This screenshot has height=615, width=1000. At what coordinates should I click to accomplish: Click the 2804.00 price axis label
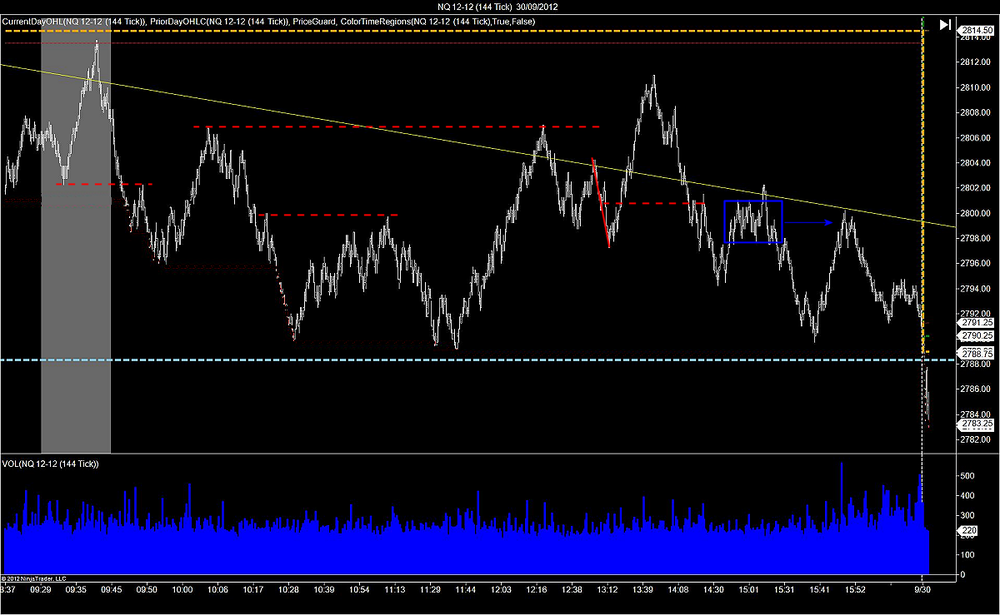[x=975, y=163]
